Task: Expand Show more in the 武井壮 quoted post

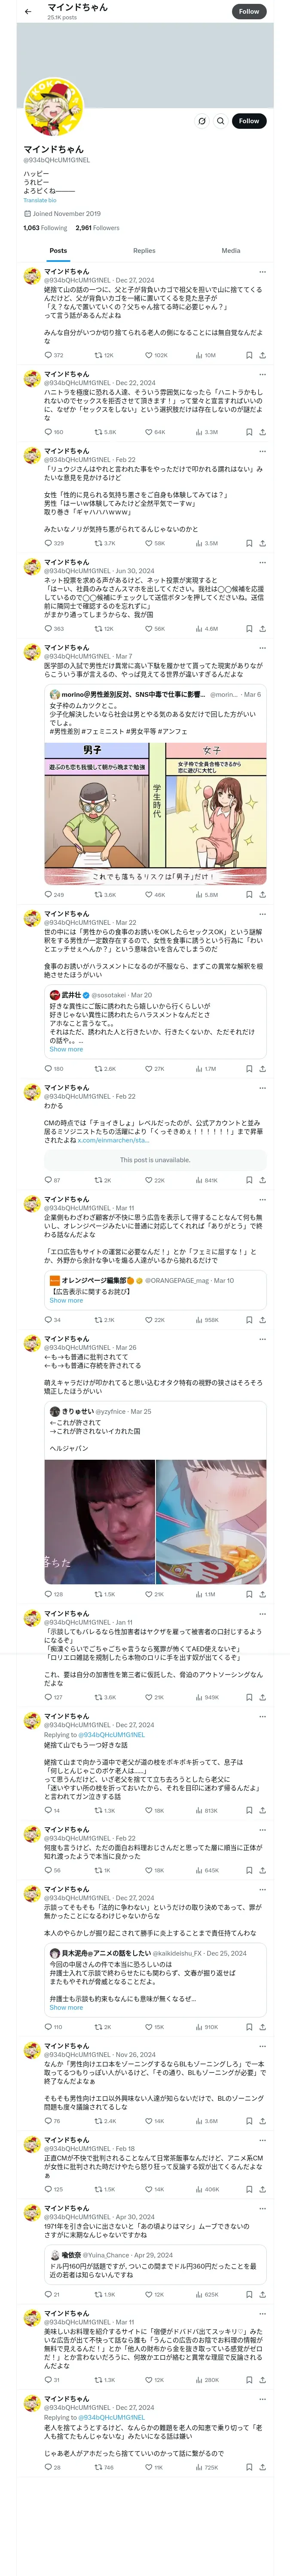Action: (x=66, y=1049)
